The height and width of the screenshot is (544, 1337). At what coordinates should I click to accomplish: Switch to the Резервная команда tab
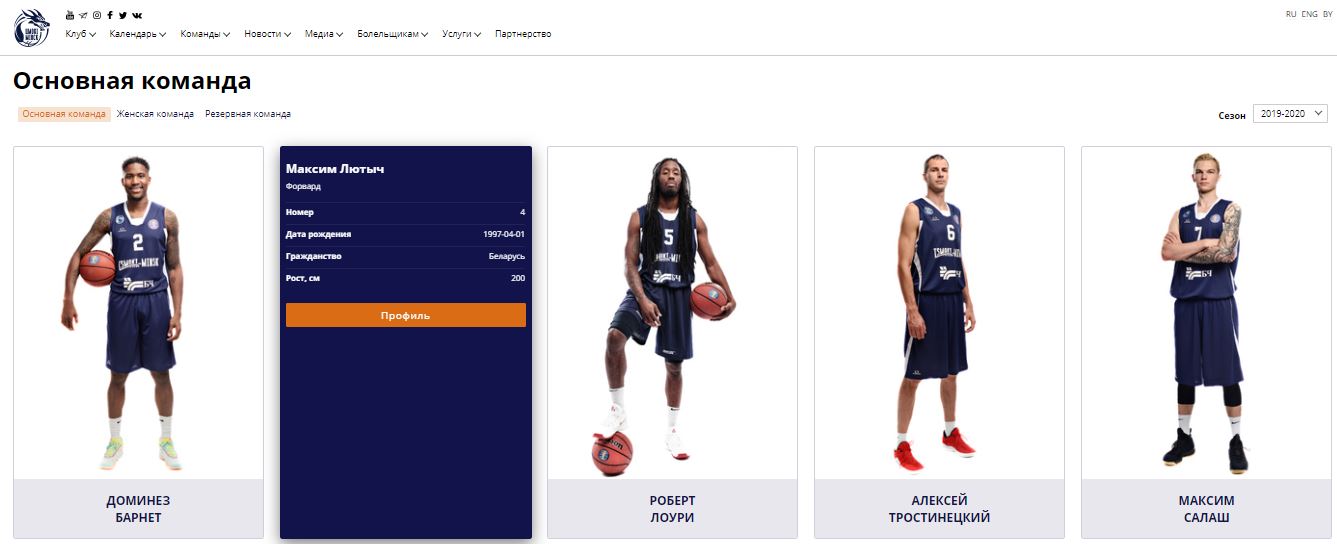[x=248, y=114]
